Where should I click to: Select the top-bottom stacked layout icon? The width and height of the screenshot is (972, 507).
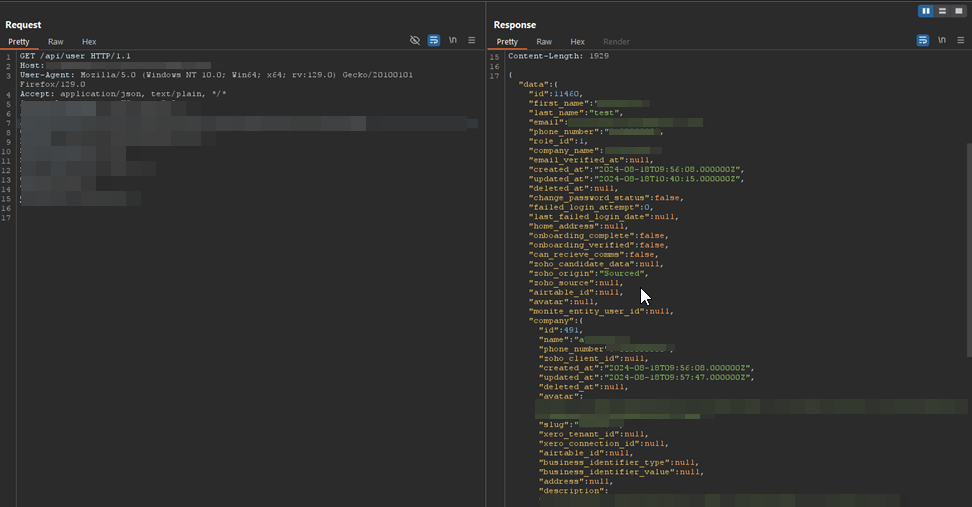point(942,11)
